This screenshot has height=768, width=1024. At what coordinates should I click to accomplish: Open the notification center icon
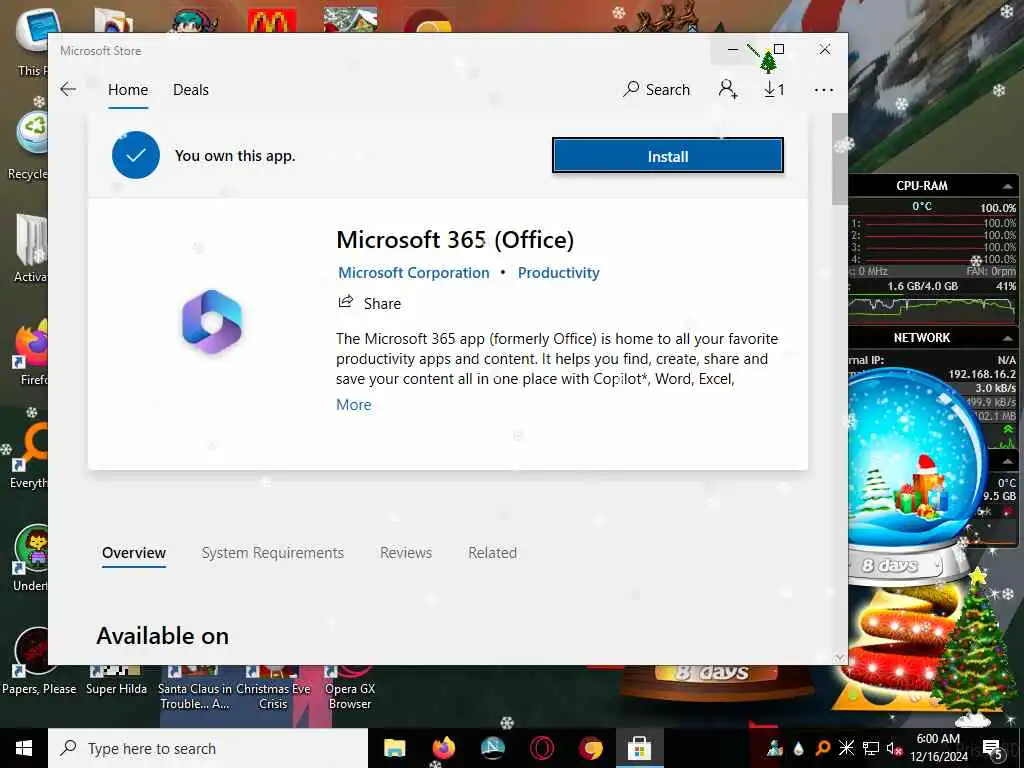[x=993, y=749]
